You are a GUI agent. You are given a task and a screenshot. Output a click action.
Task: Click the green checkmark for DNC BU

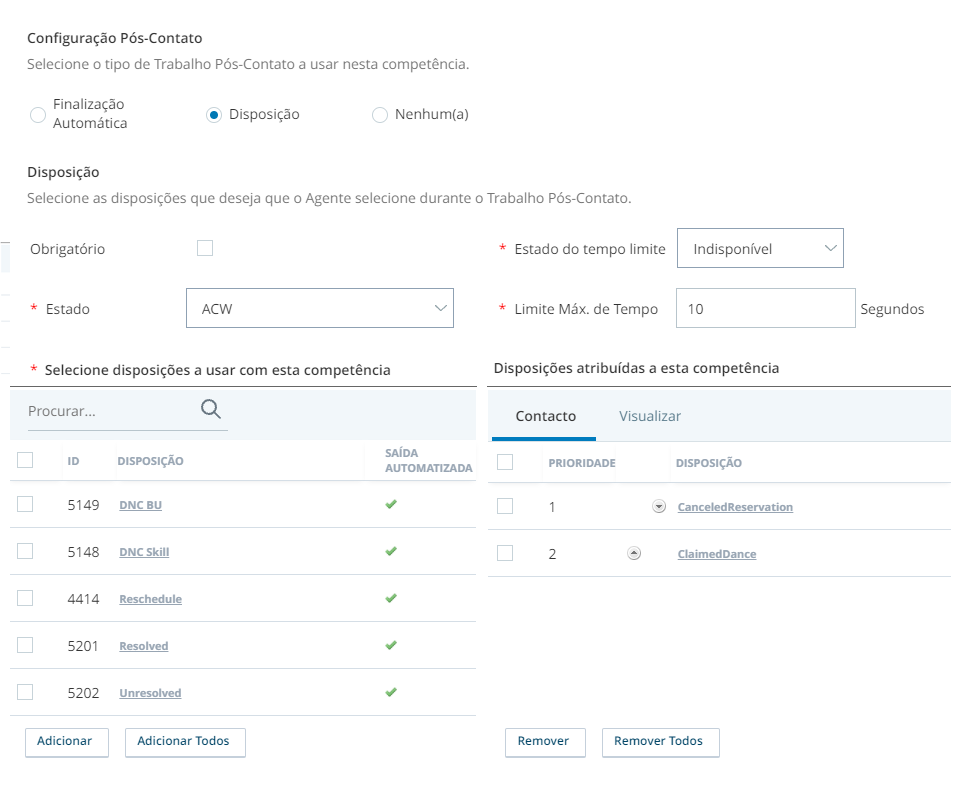pyautogui.click(x=391, y=504)
